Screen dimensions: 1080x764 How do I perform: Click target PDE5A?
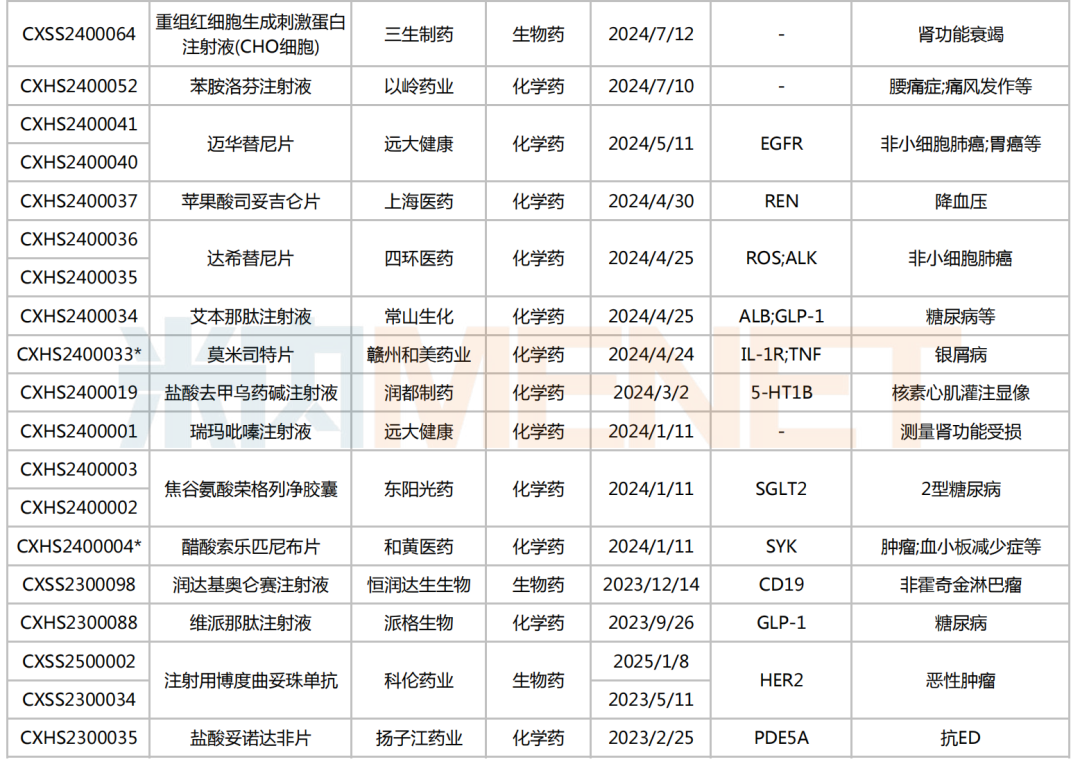[781, 738]
